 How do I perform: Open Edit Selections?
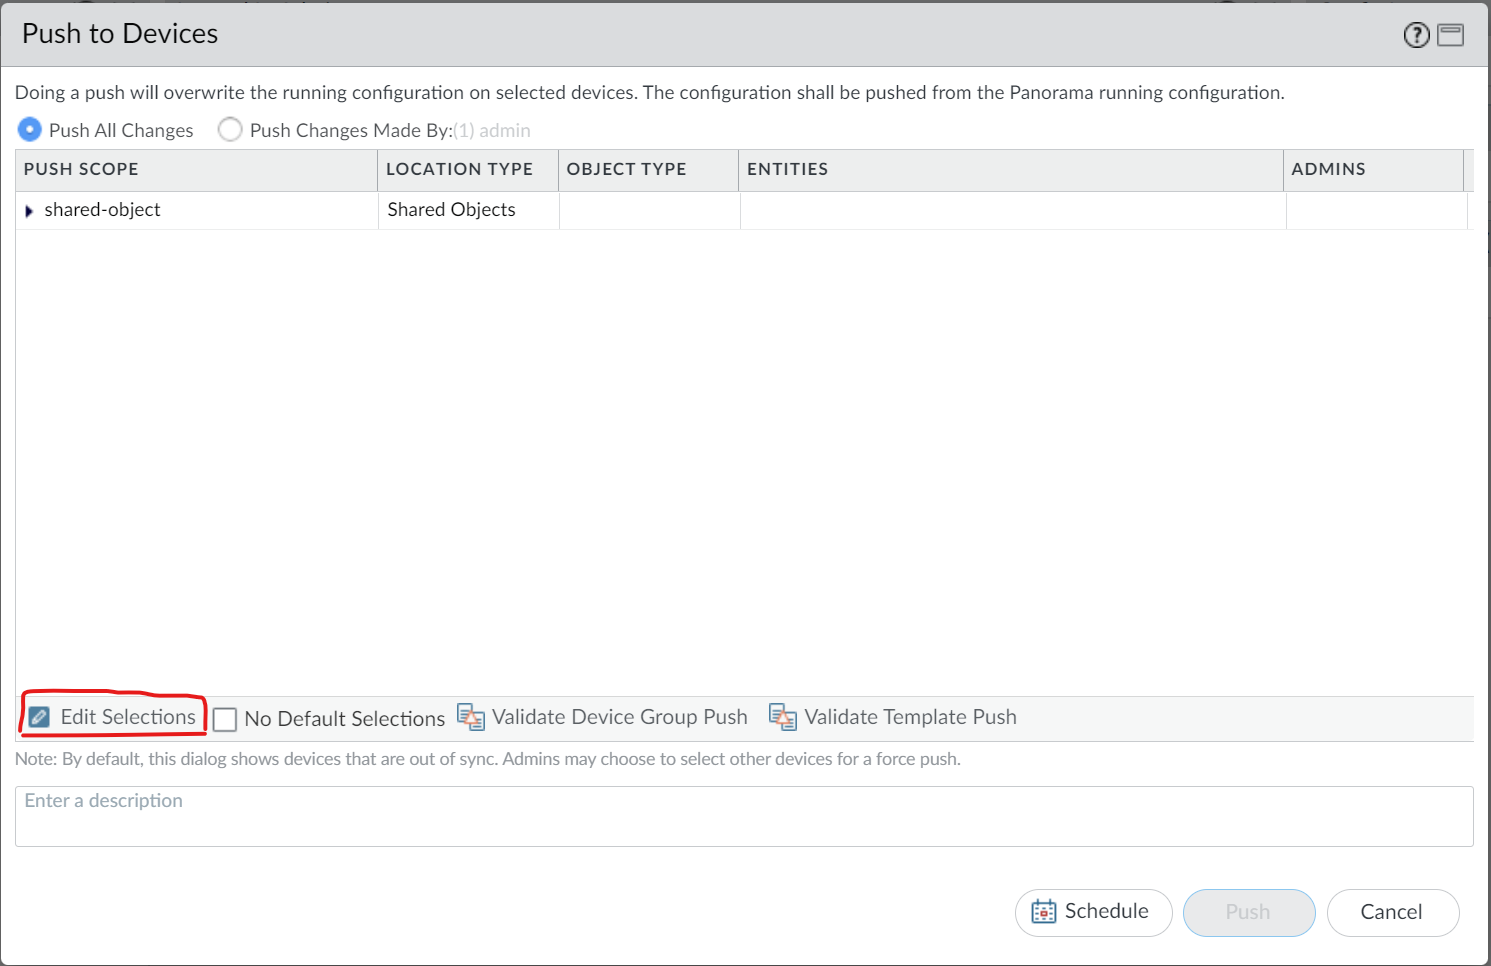(113, 717)
